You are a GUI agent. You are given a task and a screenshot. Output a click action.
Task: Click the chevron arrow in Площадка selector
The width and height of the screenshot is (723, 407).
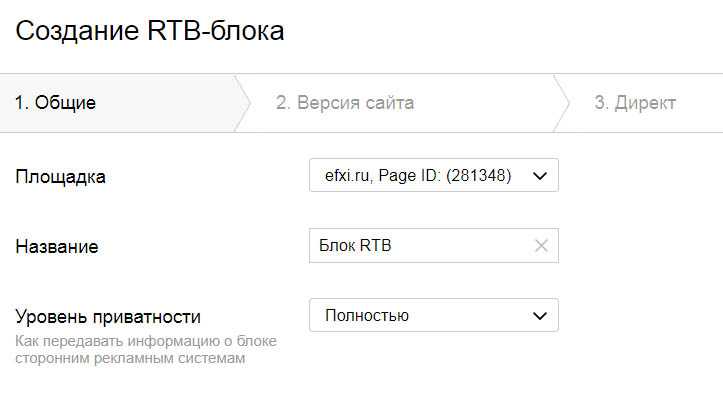tap(540, 176)
